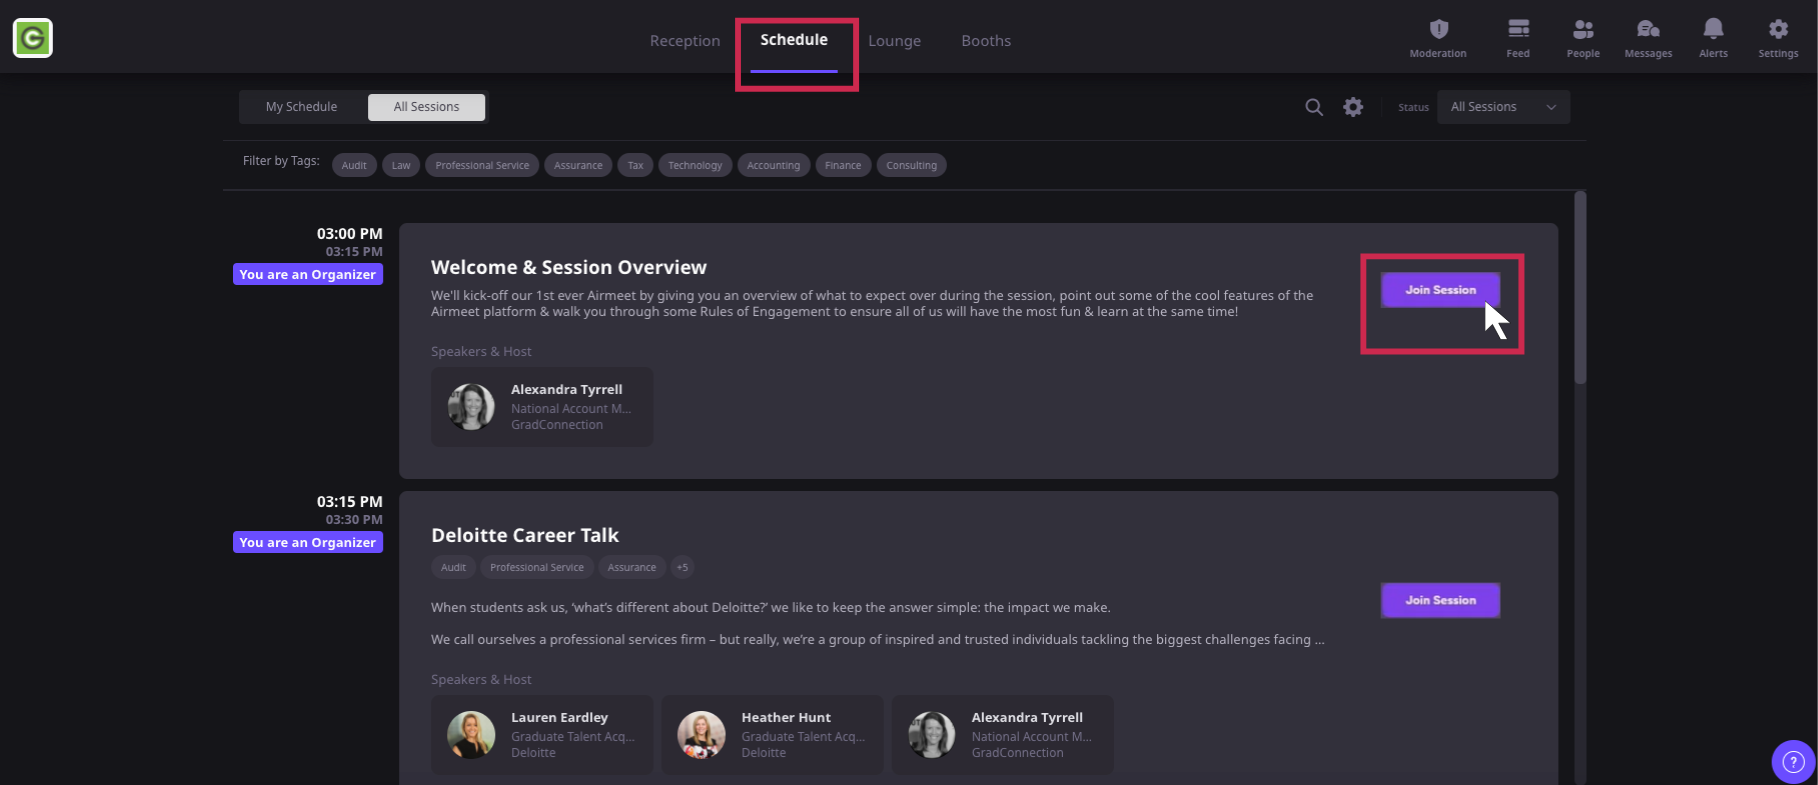Screen dimensions: 1818x785
Task: Click Professional Service tag in Deloitte session
Action: pos(537,567)
